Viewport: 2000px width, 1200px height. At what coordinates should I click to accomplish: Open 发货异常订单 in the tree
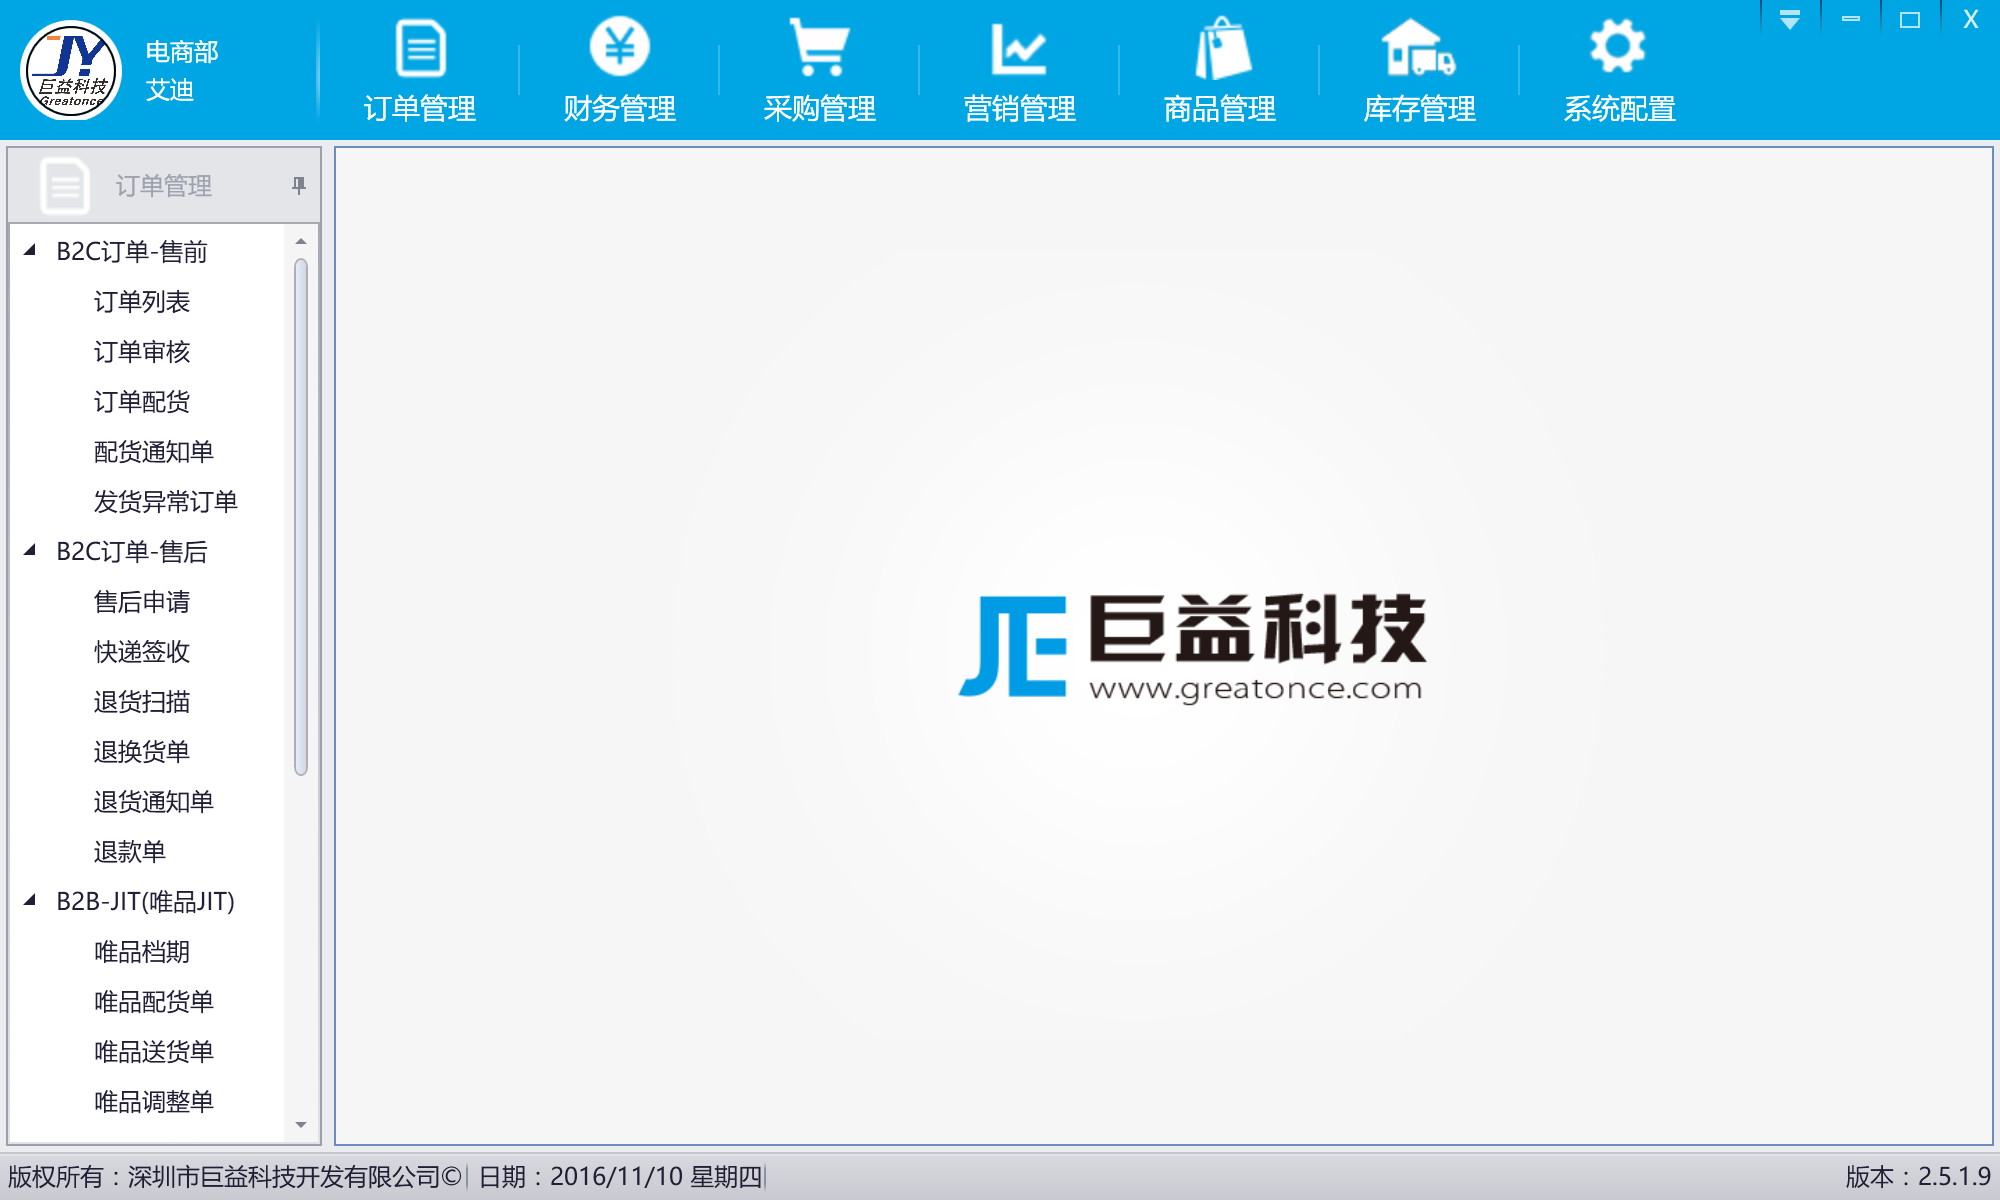pyautogui.click(x=166, y=501)
